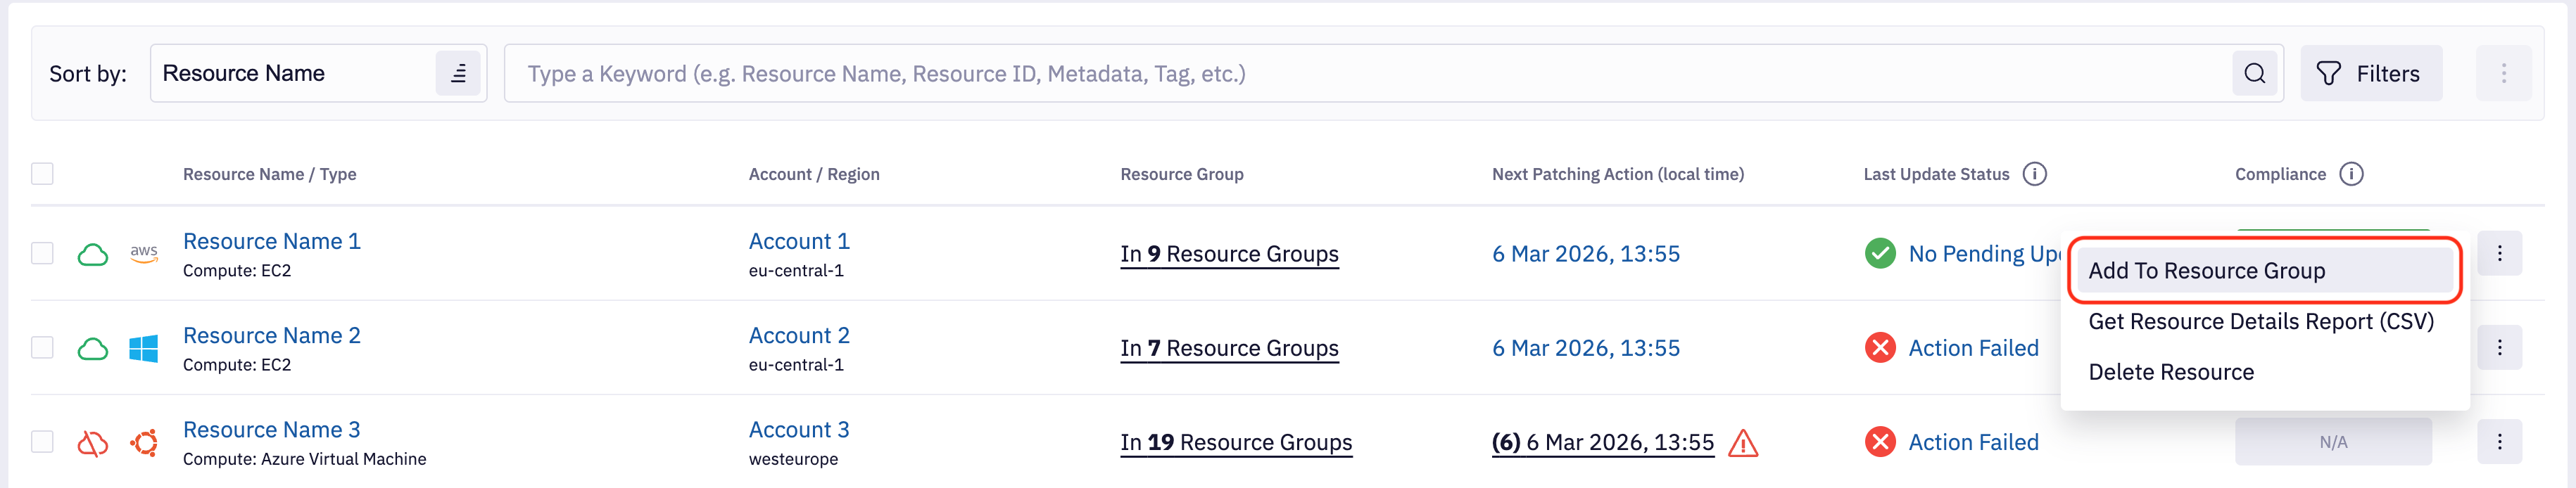
Task: Toggle the select-all header checkbox
Action: click(x=42, y=174)
